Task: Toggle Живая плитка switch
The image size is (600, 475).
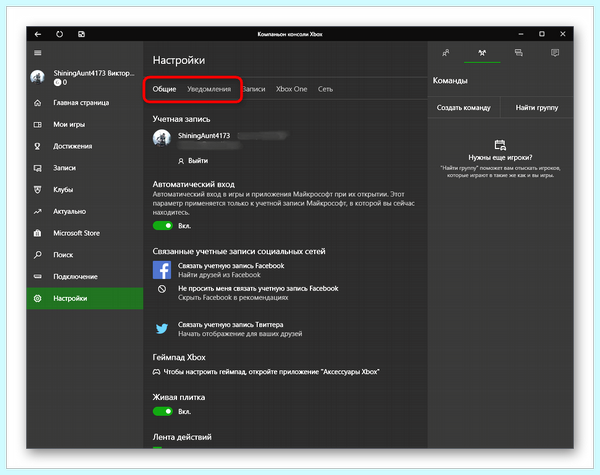Action: (x=163, y=411)
